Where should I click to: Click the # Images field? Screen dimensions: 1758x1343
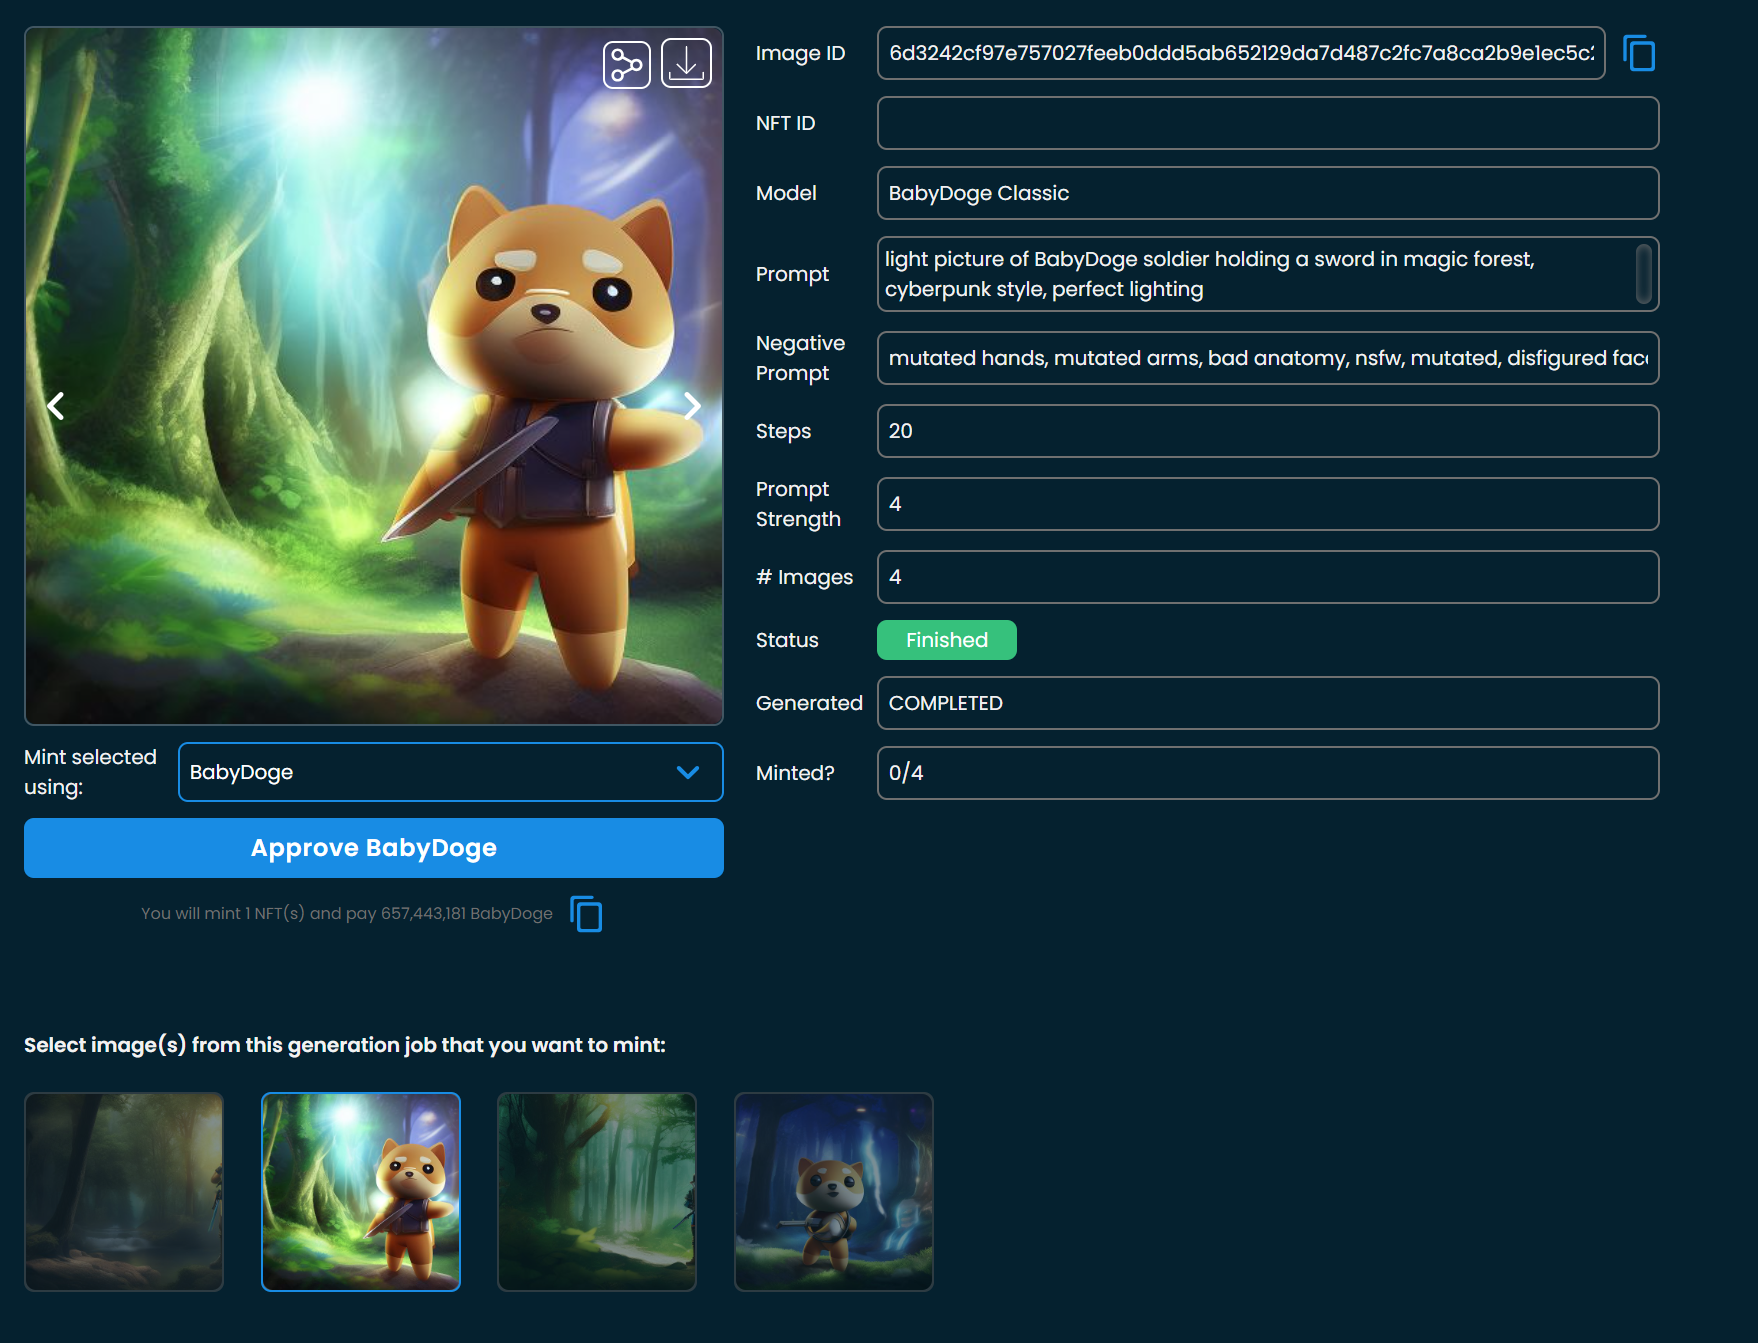tap(1268, 577)
